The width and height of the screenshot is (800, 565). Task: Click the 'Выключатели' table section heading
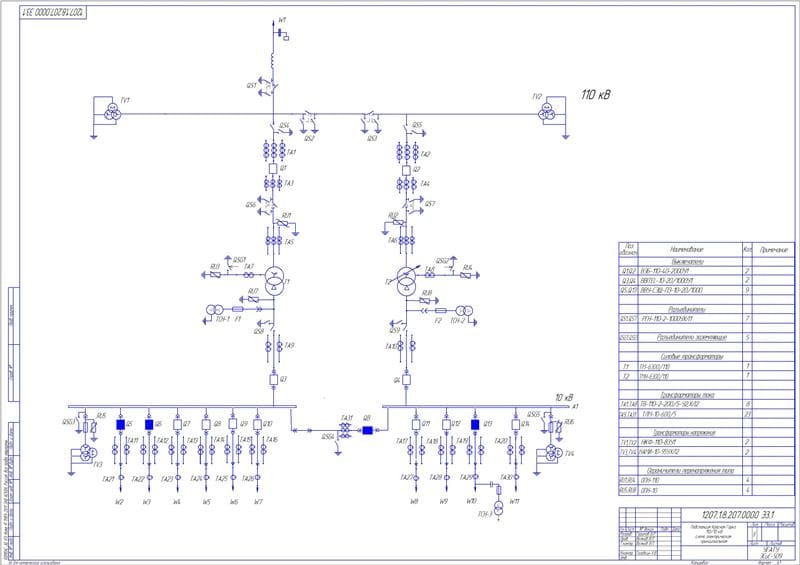687,262
